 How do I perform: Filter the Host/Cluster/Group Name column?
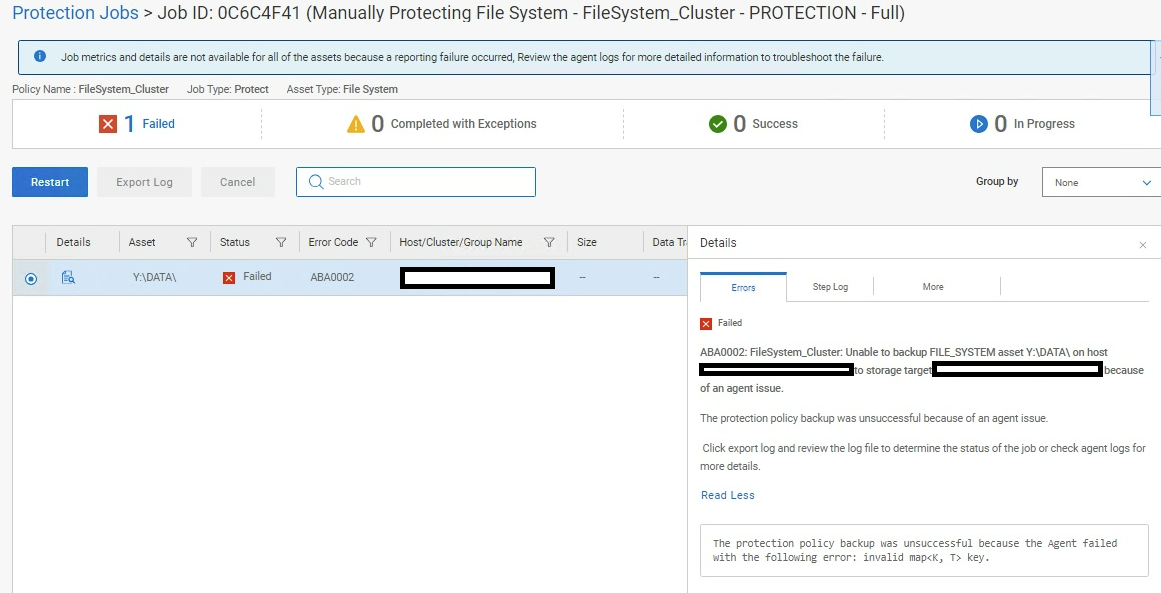(x=549, y=242)
